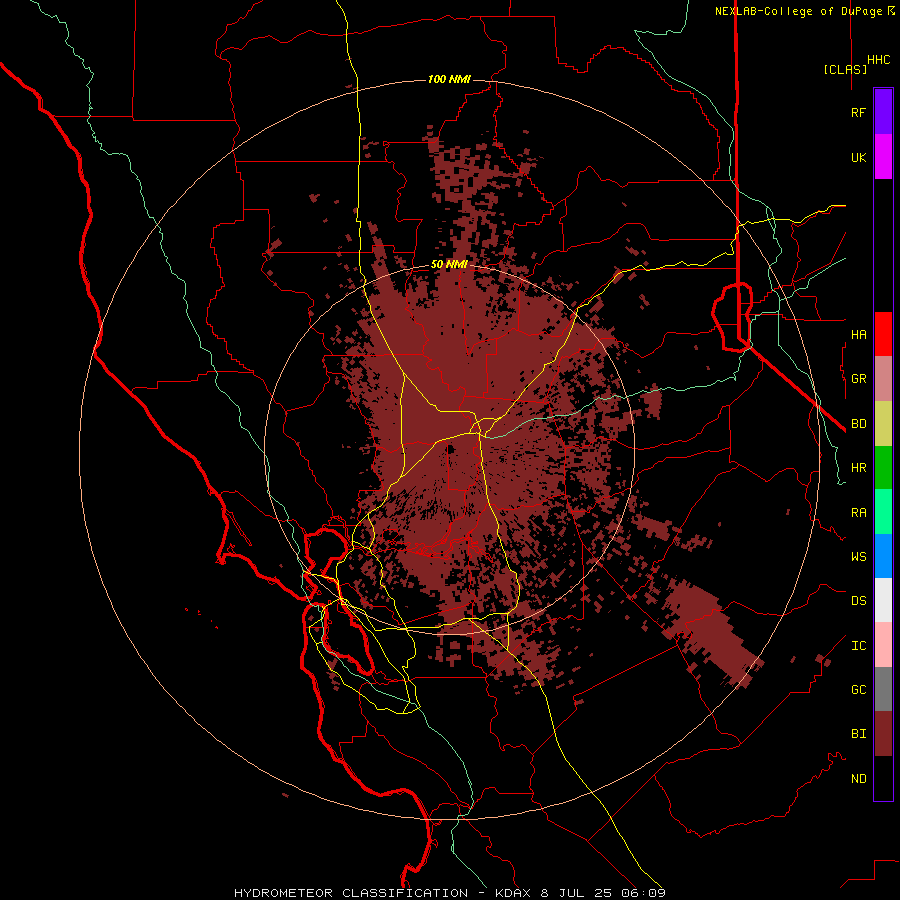
Task: Click the 100 NMI range ring label
Action: click(449, 79)
